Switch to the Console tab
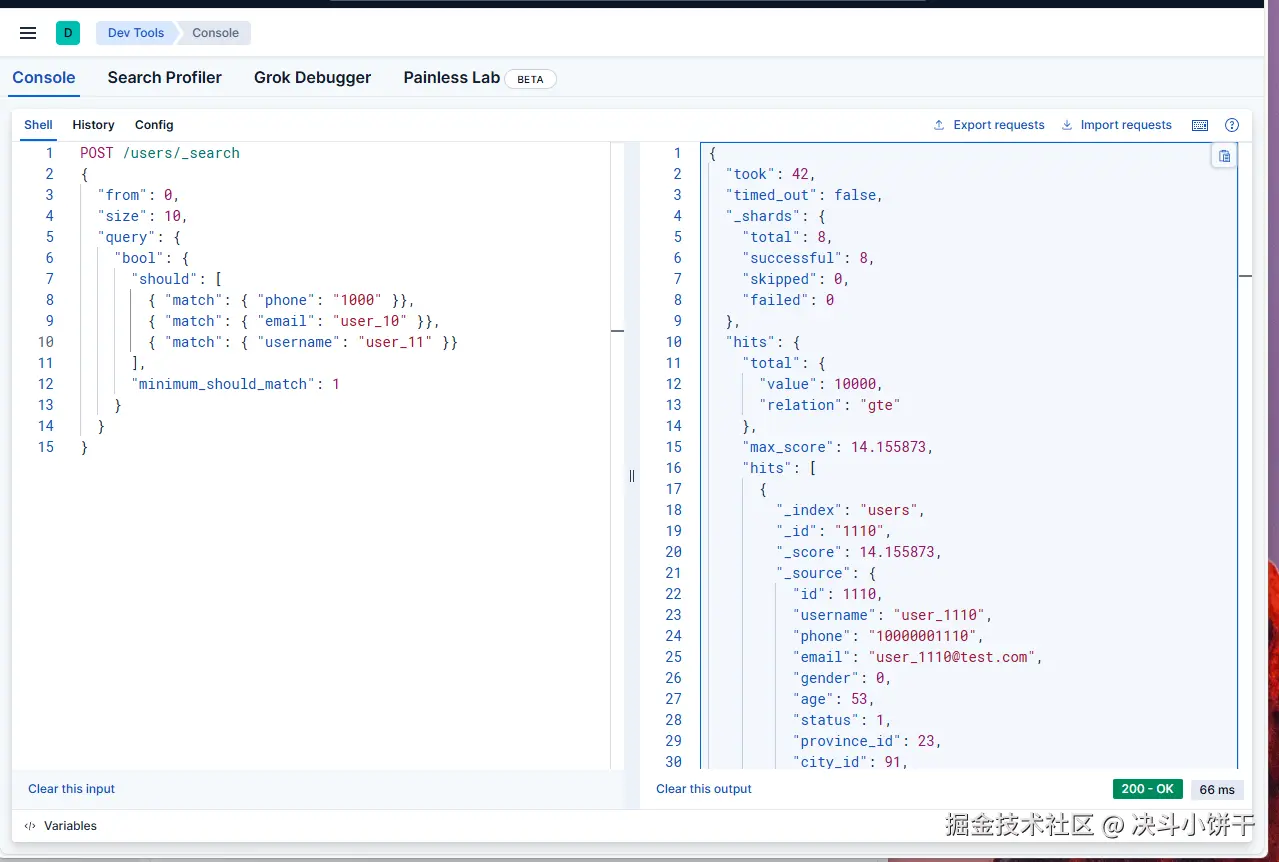Viewport: 1279px width, 862px height. coord(44,77)
